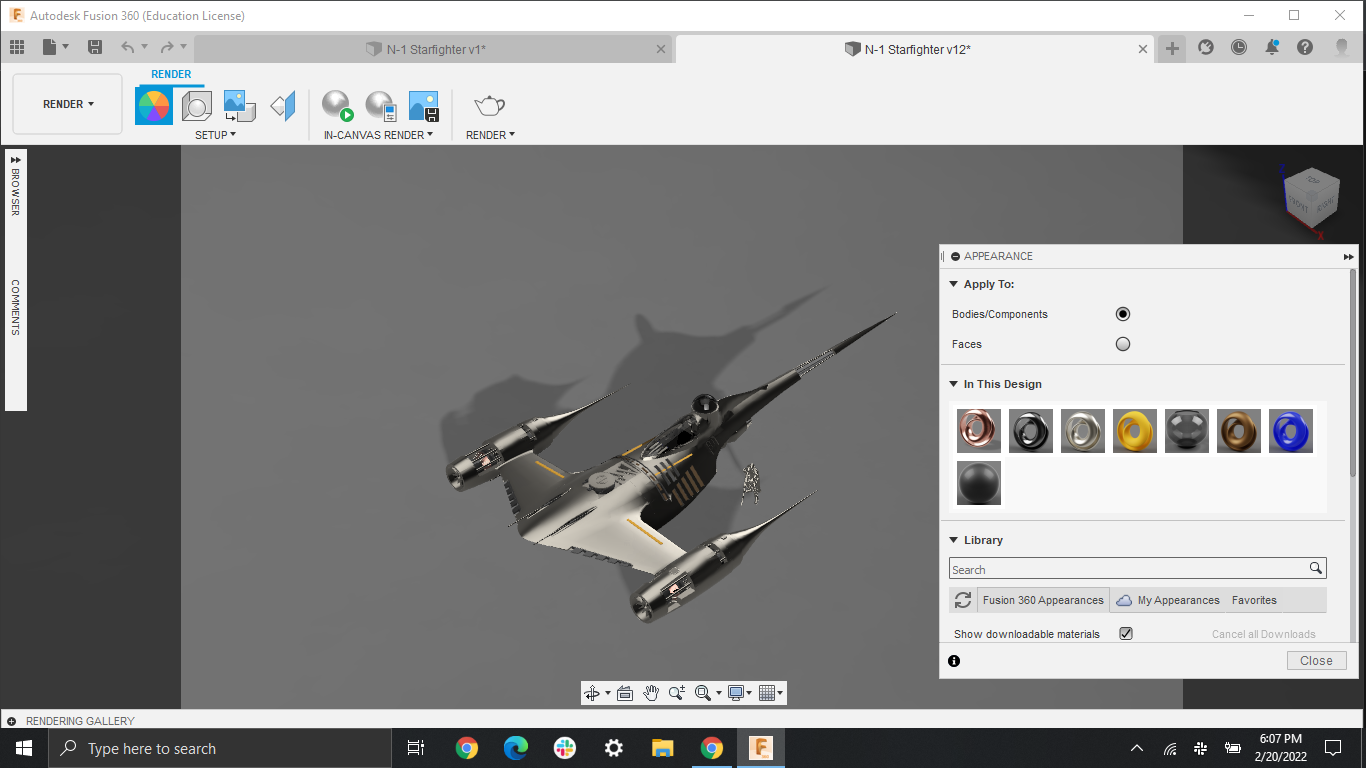Image resolution: width=1366 pixels, height=768 pixels.
Task: Open the Scene Settings tool
Action: pos(196,104)
